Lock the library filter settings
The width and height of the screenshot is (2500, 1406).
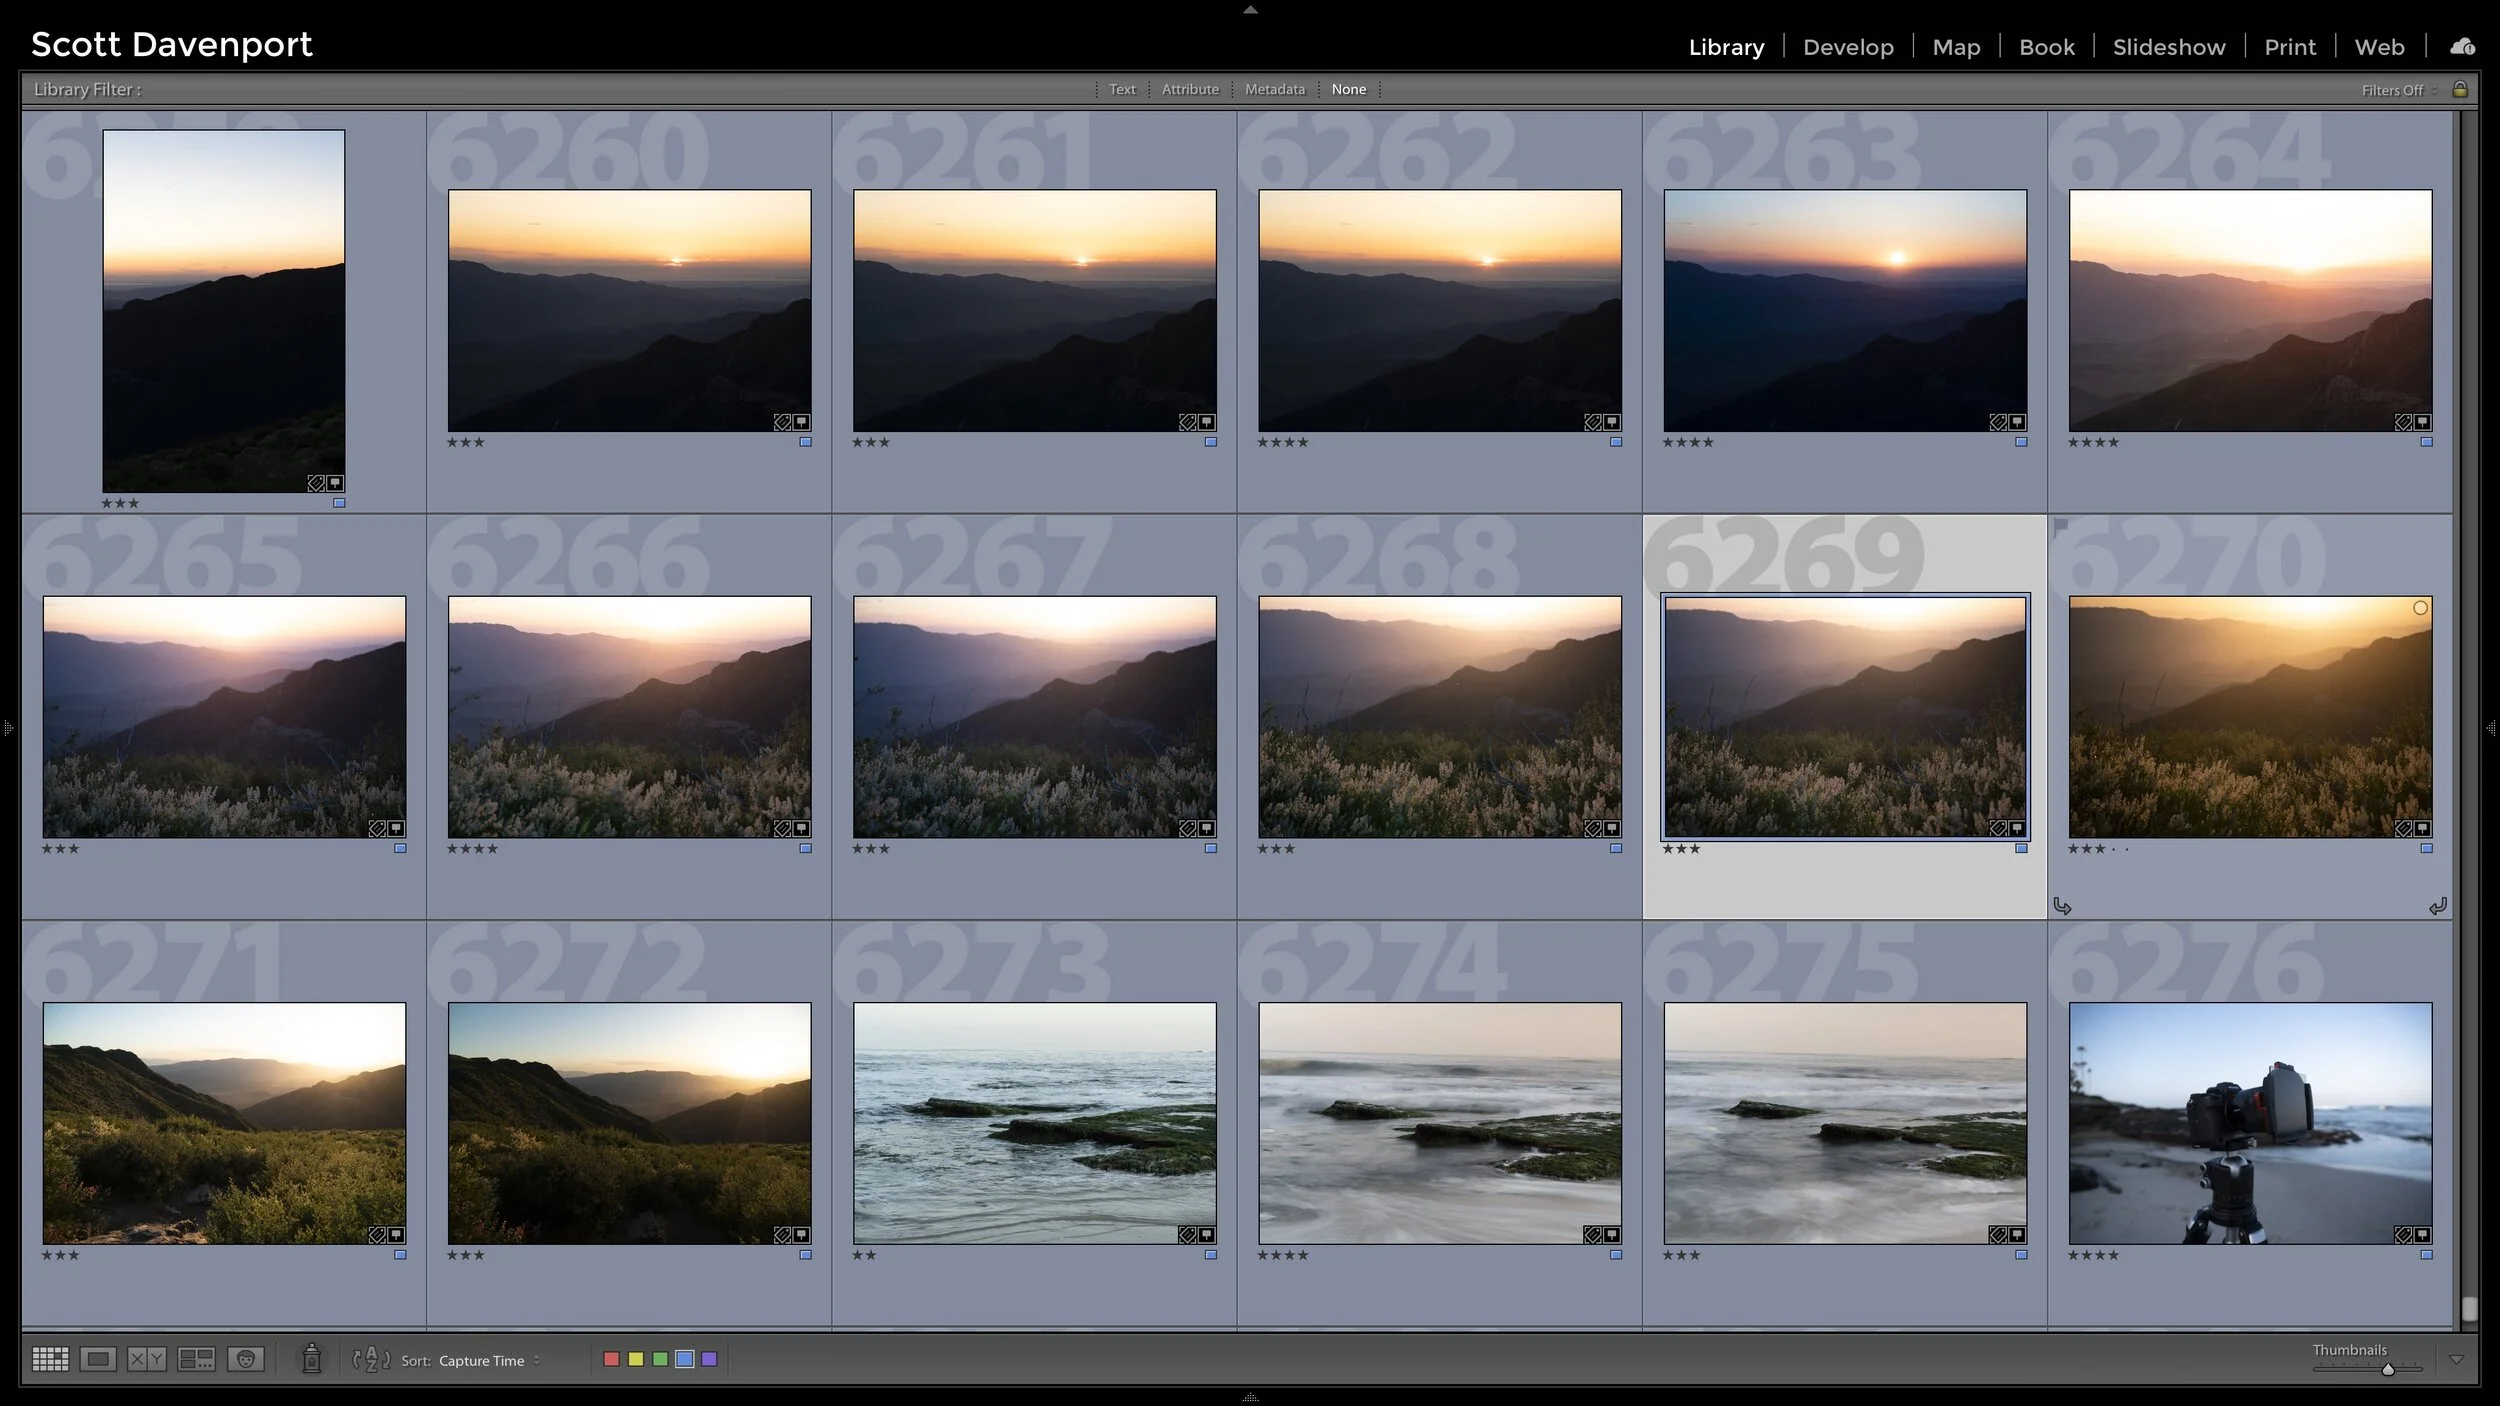[2462, 89]
